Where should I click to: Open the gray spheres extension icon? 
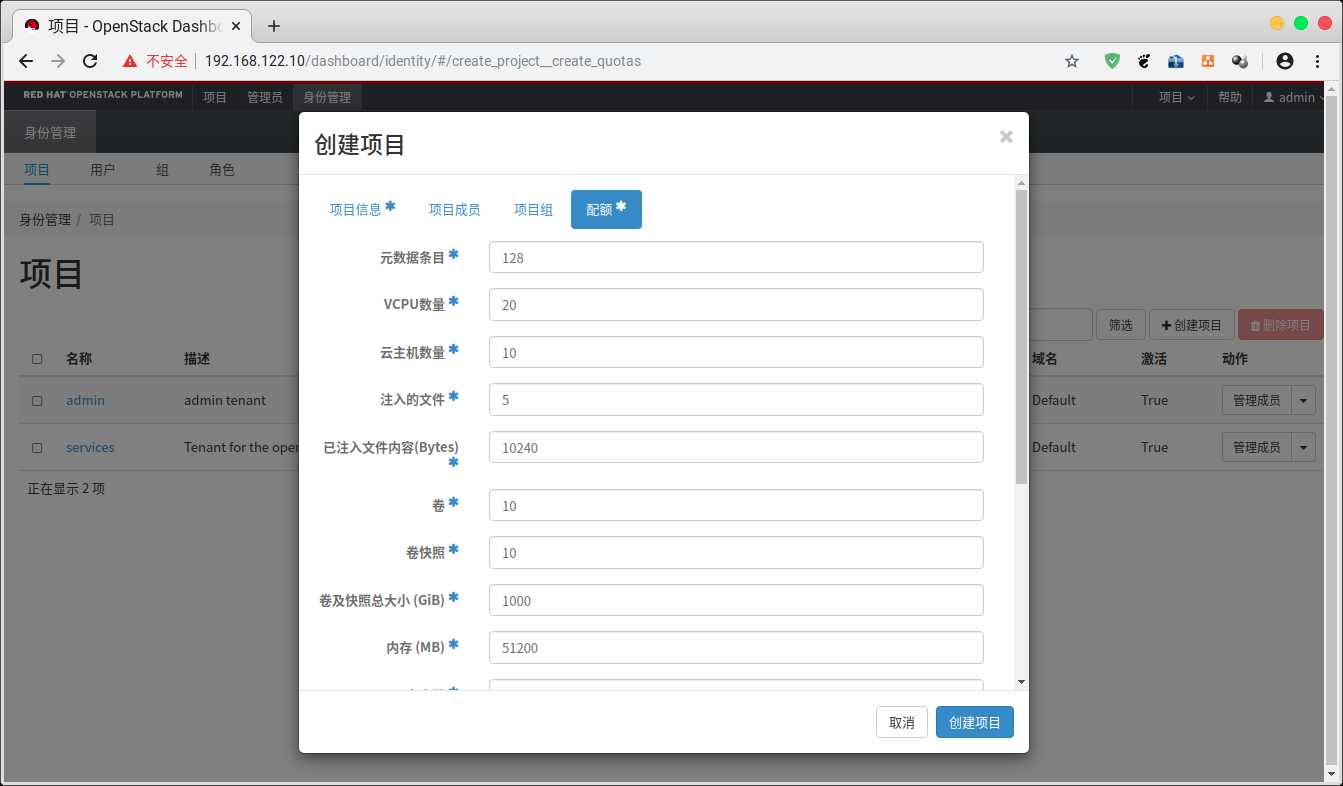click(1240, 61)
